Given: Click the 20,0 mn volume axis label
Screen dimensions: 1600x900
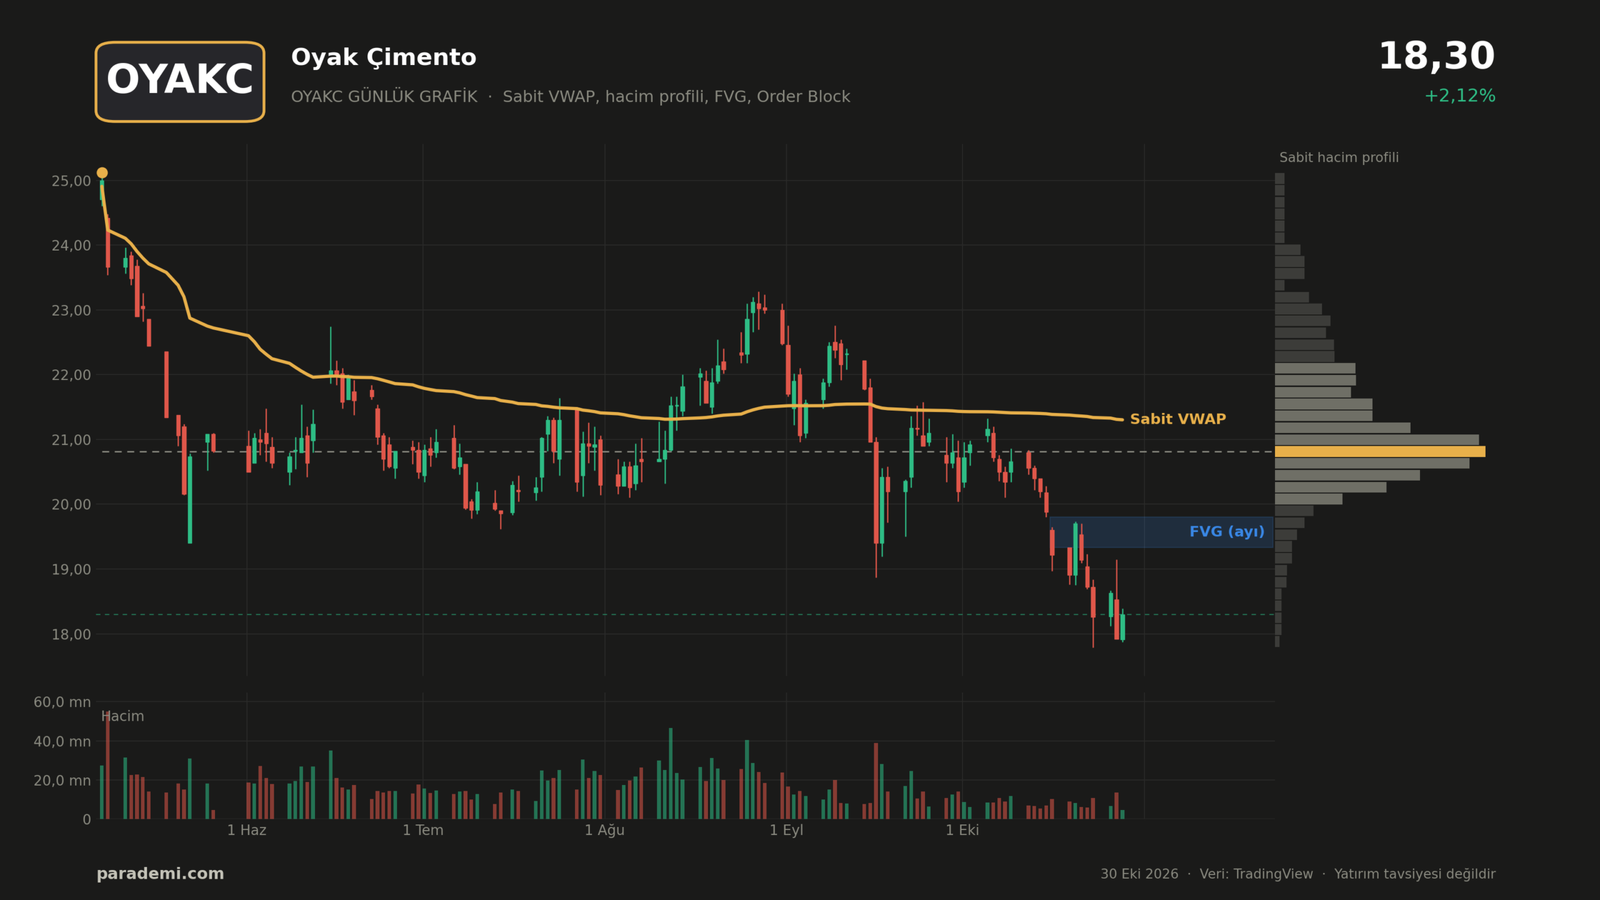Looking at the screenshot, I should tap(62, 780).
